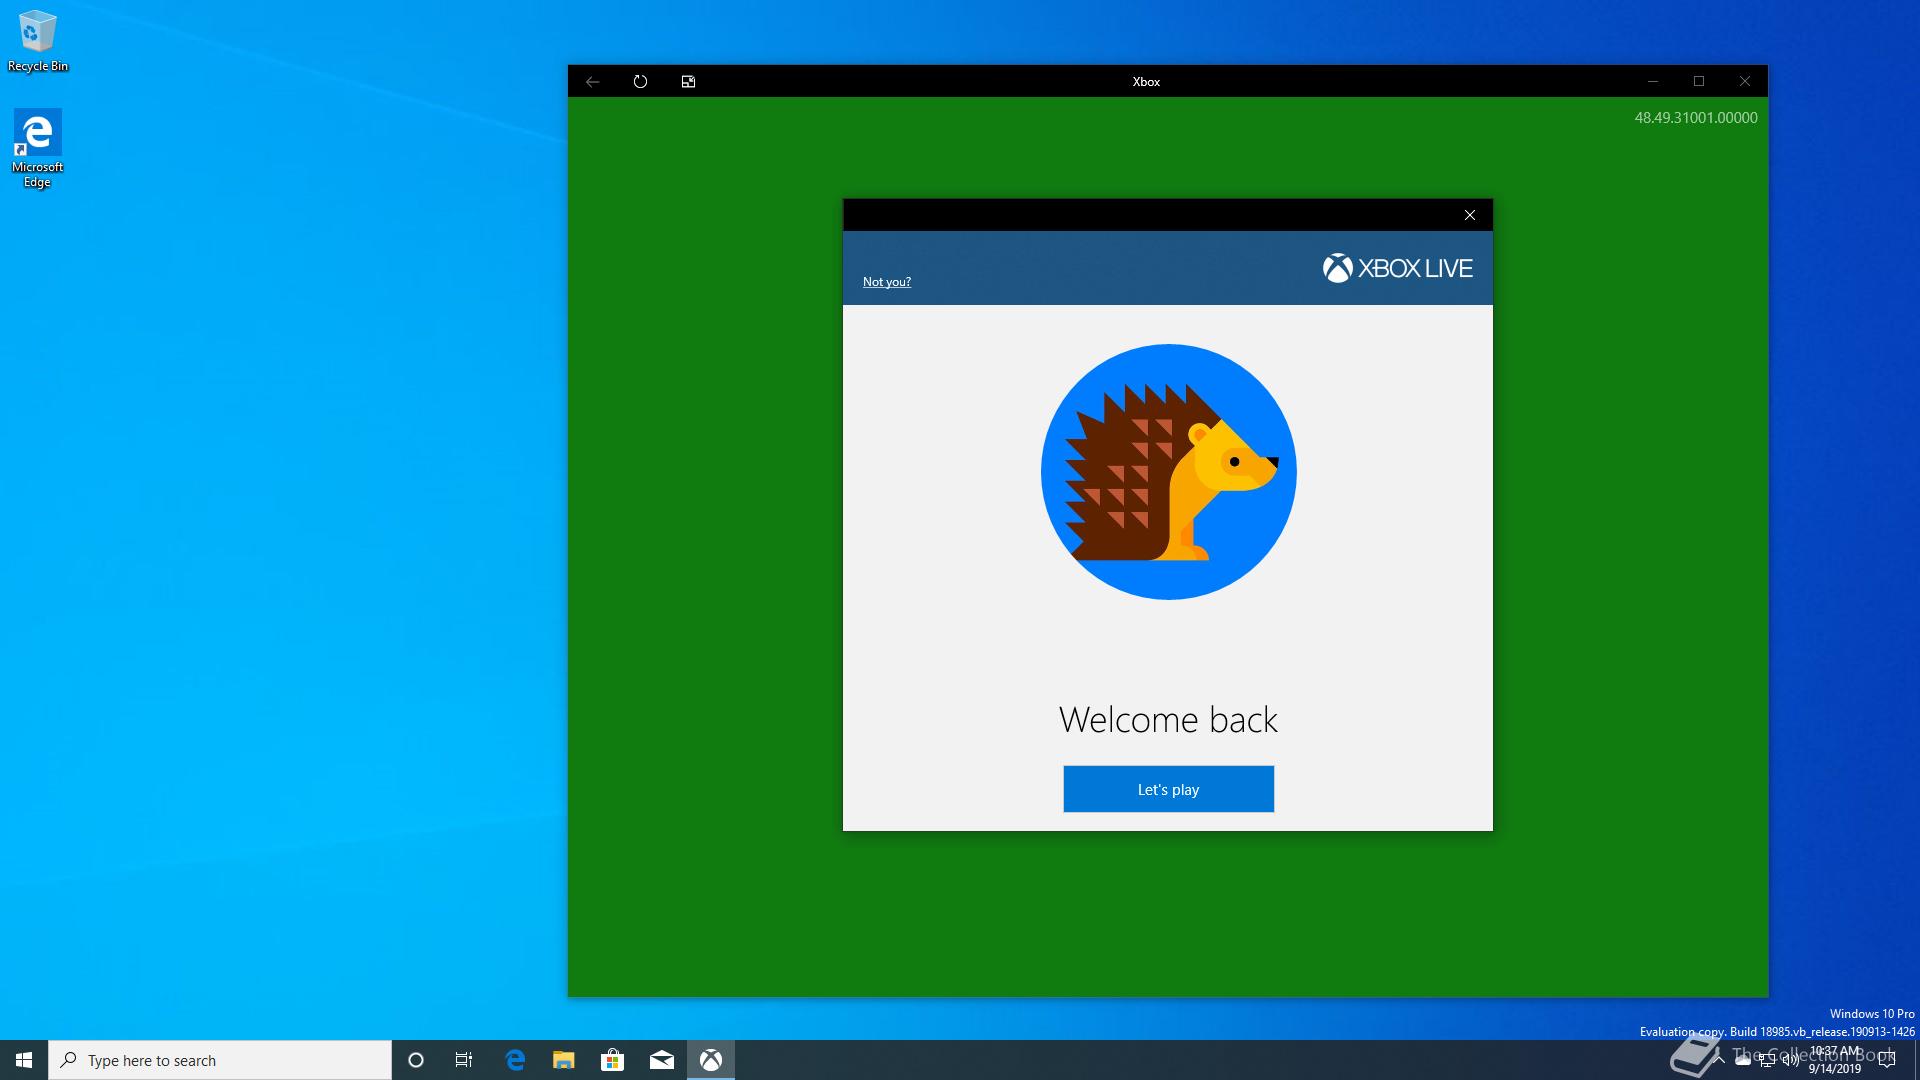Maximize the Xbox window
Screen dimensions: 1920x1080
coord(1699,82)
